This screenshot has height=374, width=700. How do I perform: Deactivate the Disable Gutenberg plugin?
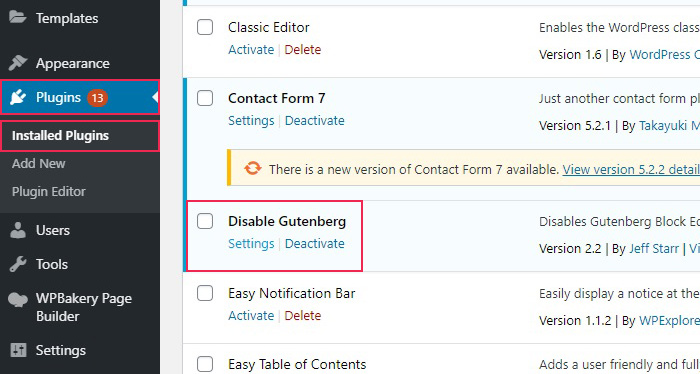coord(315,244)
